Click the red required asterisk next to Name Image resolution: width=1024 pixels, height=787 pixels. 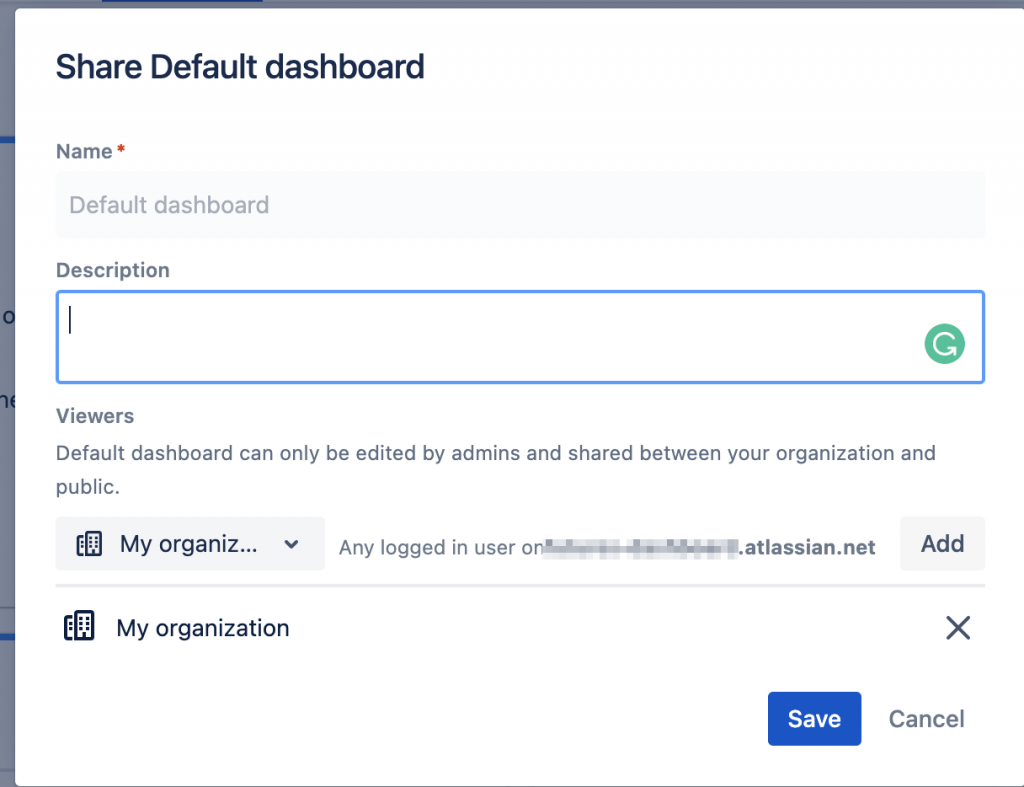point(121,150)
